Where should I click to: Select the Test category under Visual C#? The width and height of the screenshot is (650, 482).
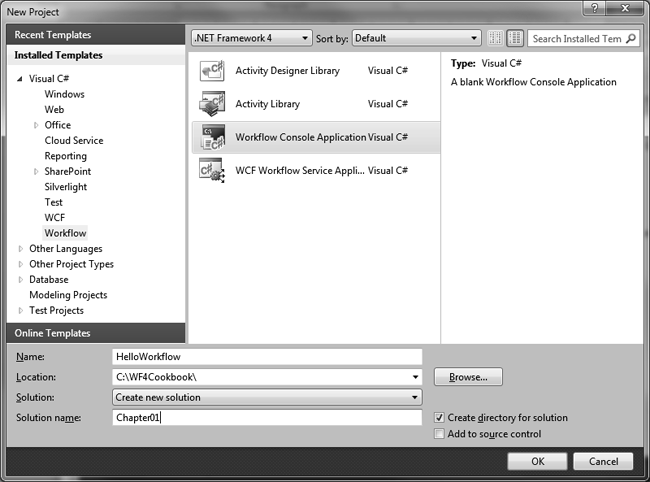click(x=53, y=202)
